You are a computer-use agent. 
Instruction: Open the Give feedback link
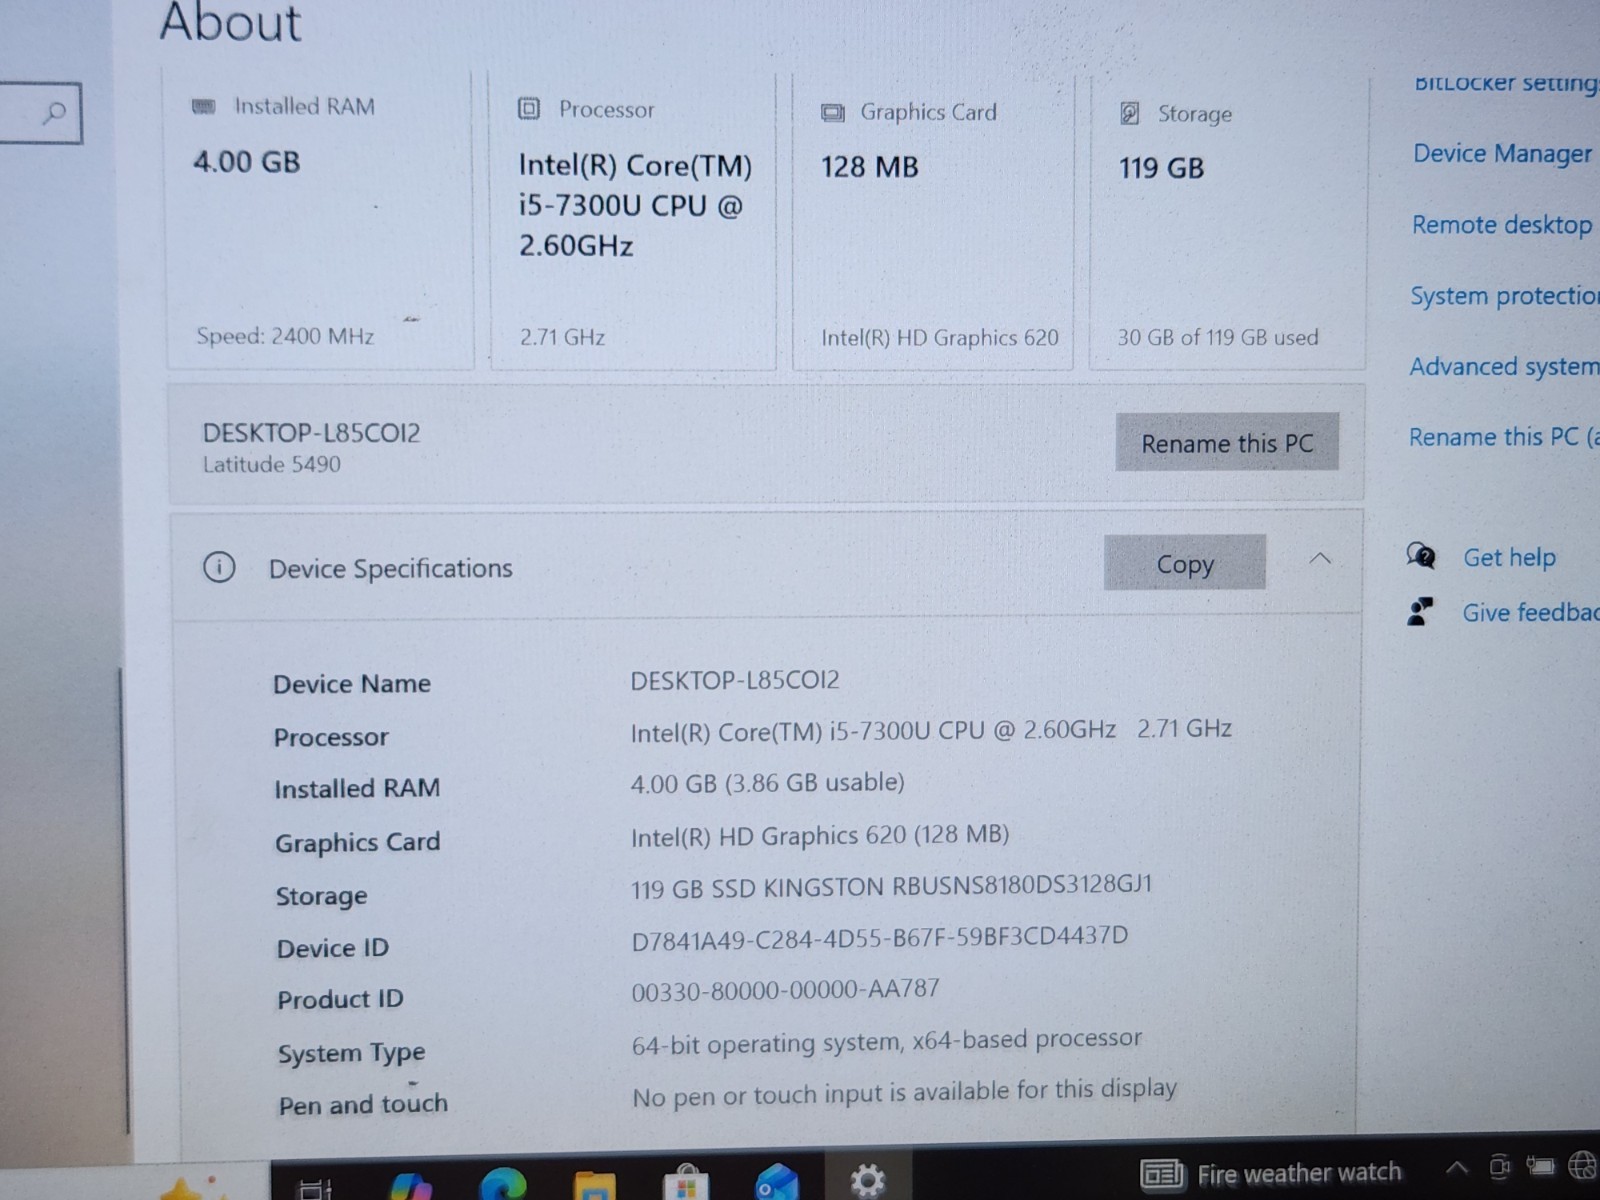point(1531,612)
